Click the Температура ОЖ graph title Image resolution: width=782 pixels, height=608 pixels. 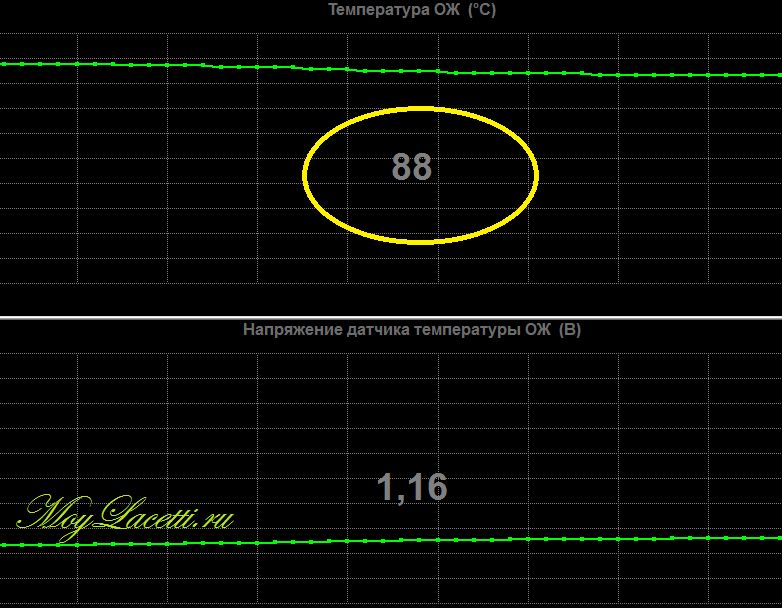[x=412, y=10]
